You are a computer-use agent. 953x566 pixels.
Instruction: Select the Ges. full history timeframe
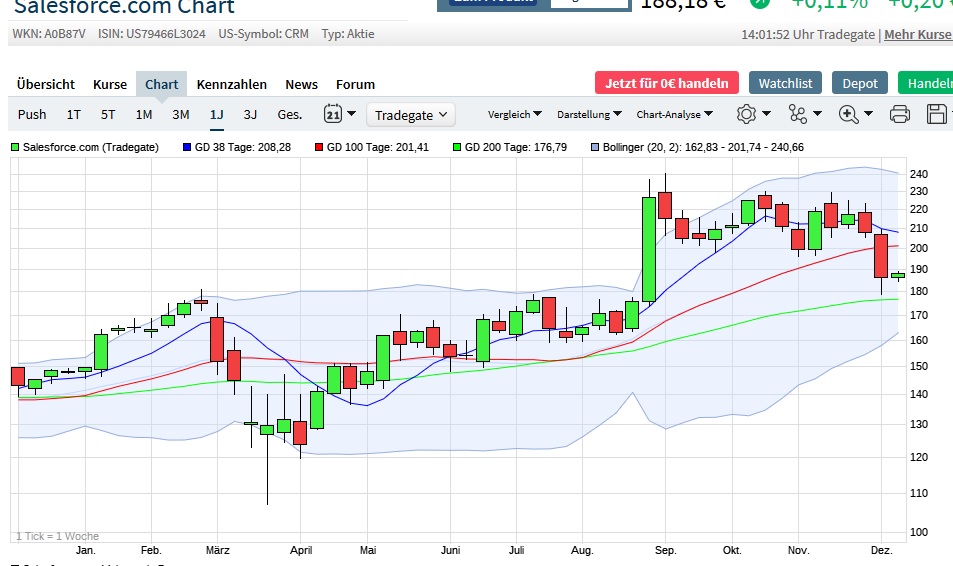[290, 114]
